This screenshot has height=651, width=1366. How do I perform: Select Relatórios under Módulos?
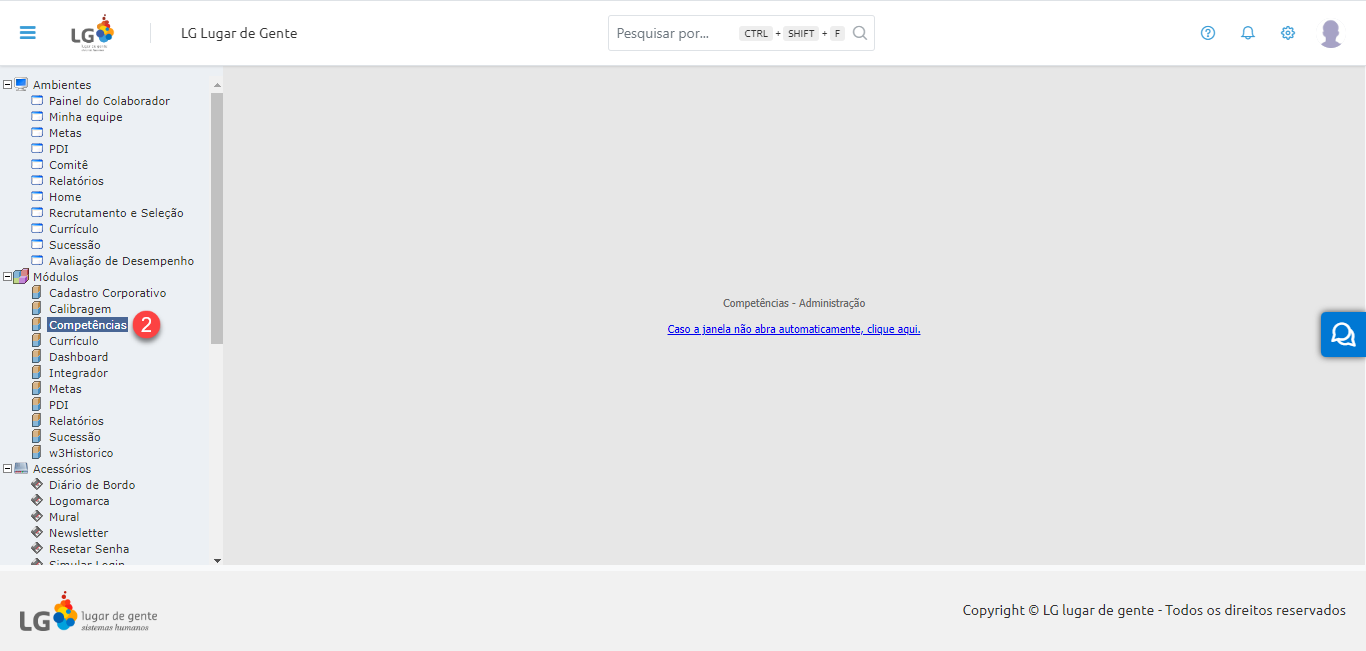pyautogui.click(x=76, y=421)
